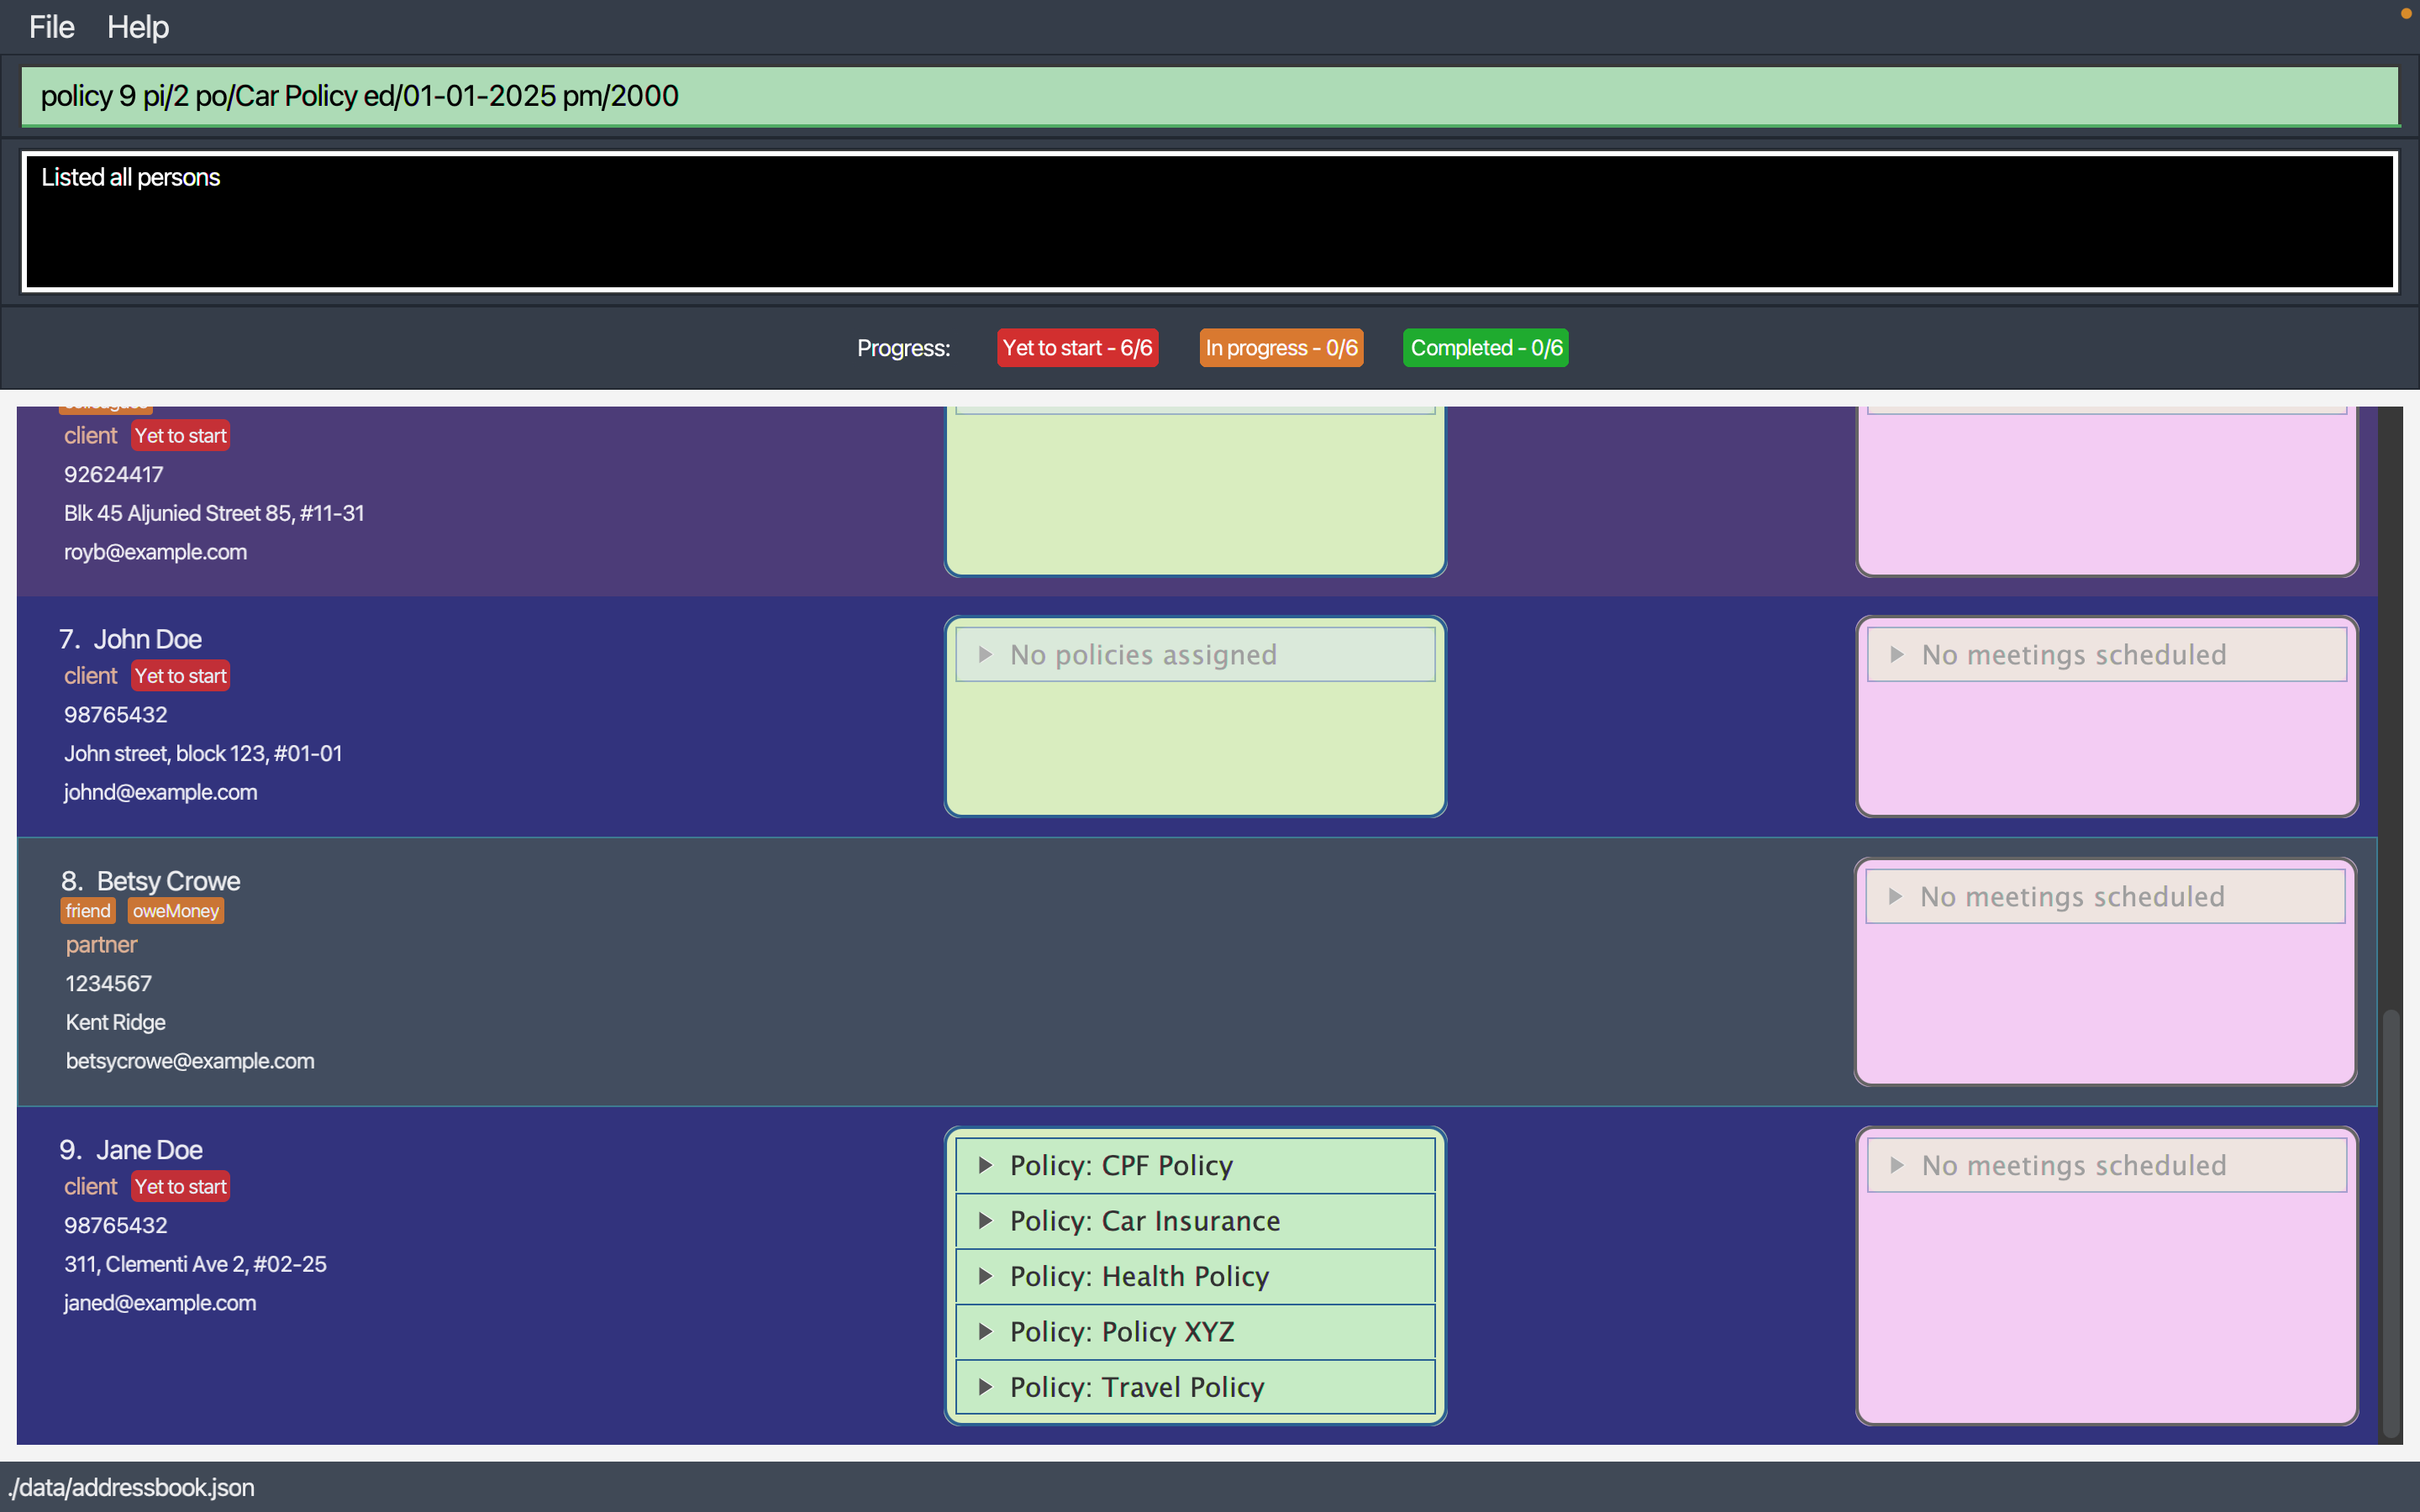
Task: Toggle the 'In progress - 0/6' progress filter
Action: (1282, 347)
